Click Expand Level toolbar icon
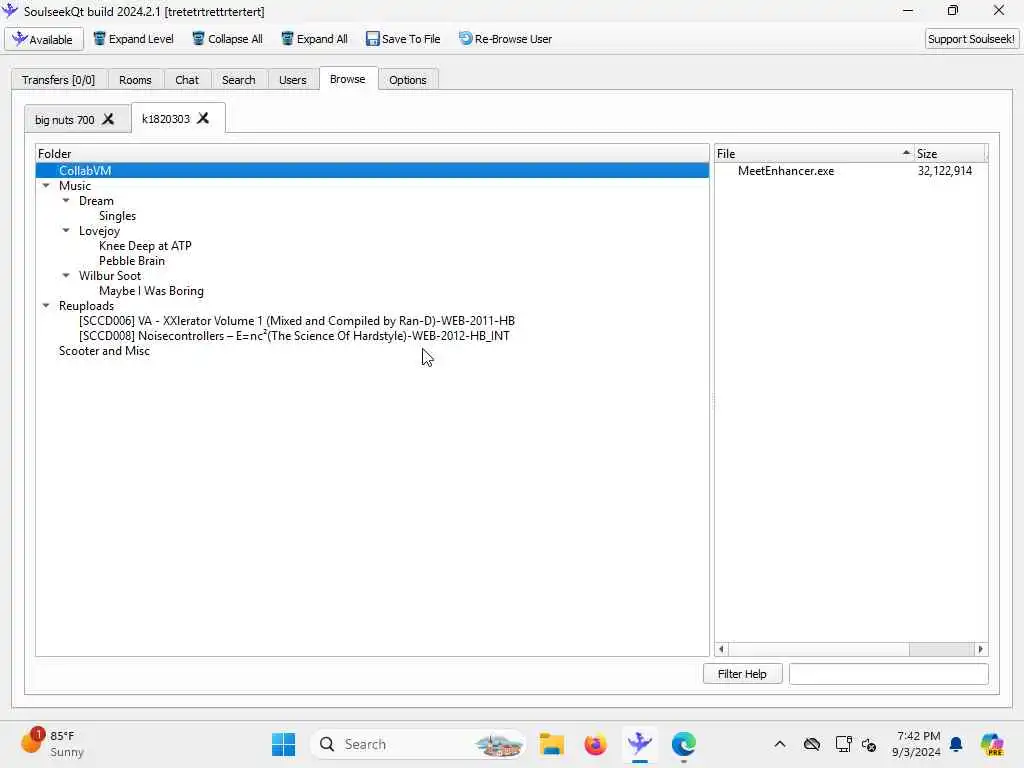1024x768 pixels. pyautogui.click(x=99, y=39)
